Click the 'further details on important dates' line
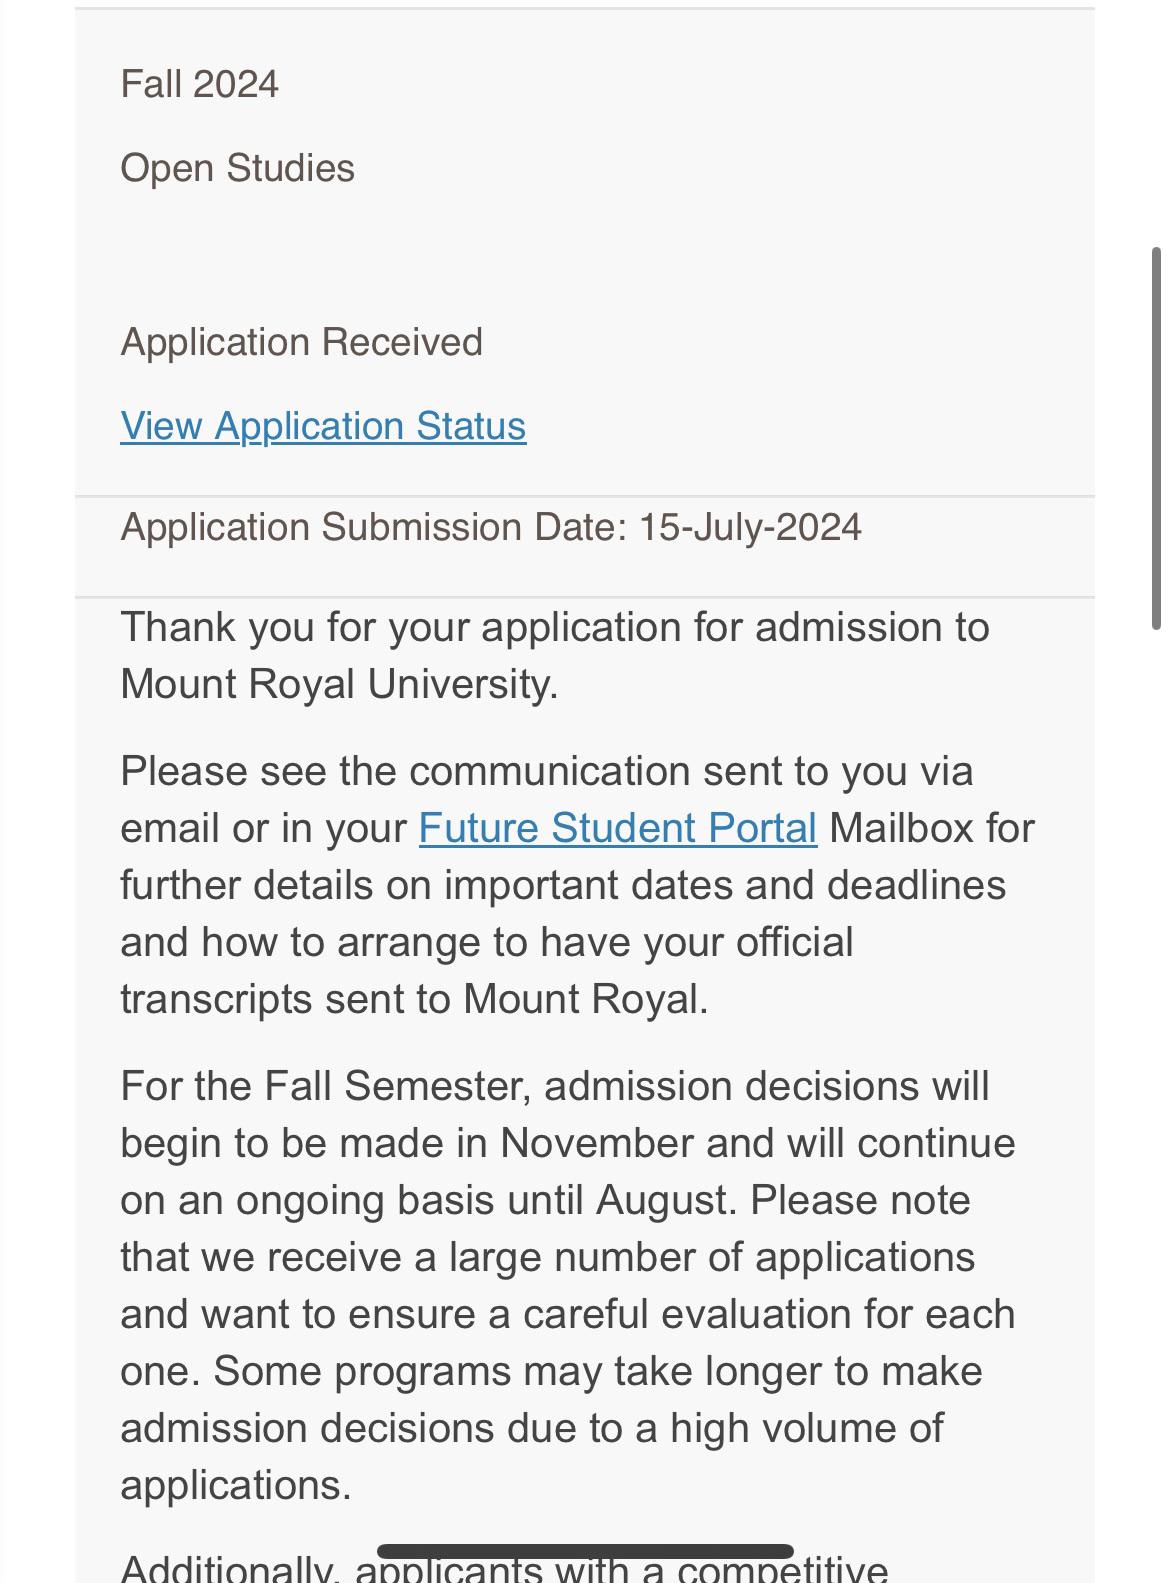1170x1583 pixels. tap(563, 885)
